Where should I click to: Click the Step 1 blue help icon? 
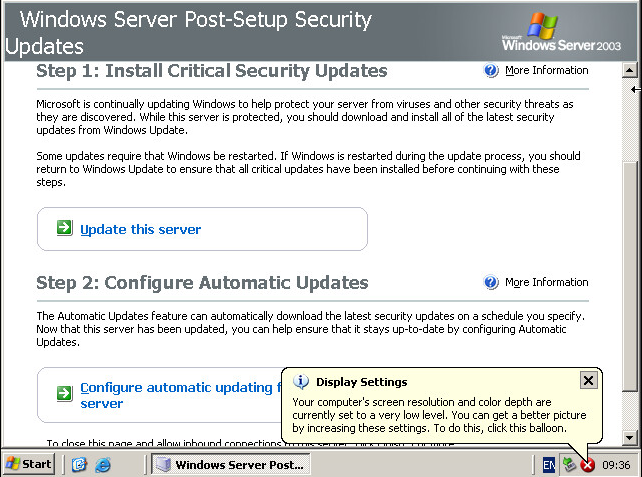[x=491, y=71]
